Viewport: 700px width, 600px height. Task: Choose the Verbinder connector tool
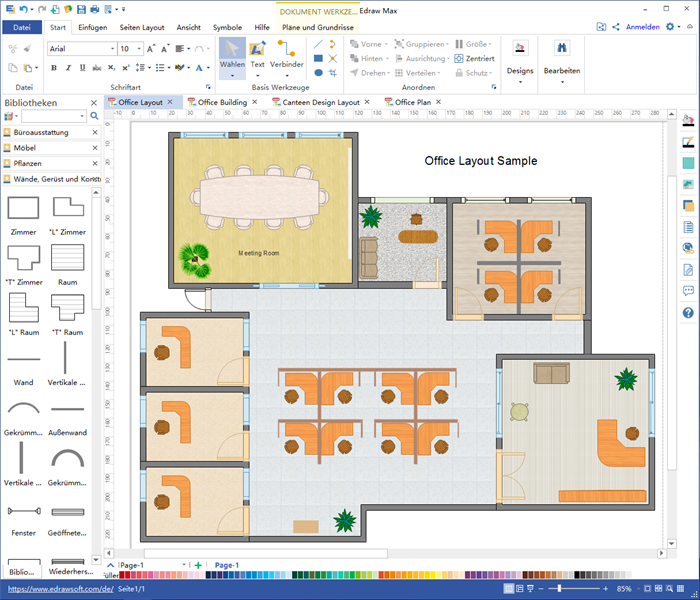(287, 56)
